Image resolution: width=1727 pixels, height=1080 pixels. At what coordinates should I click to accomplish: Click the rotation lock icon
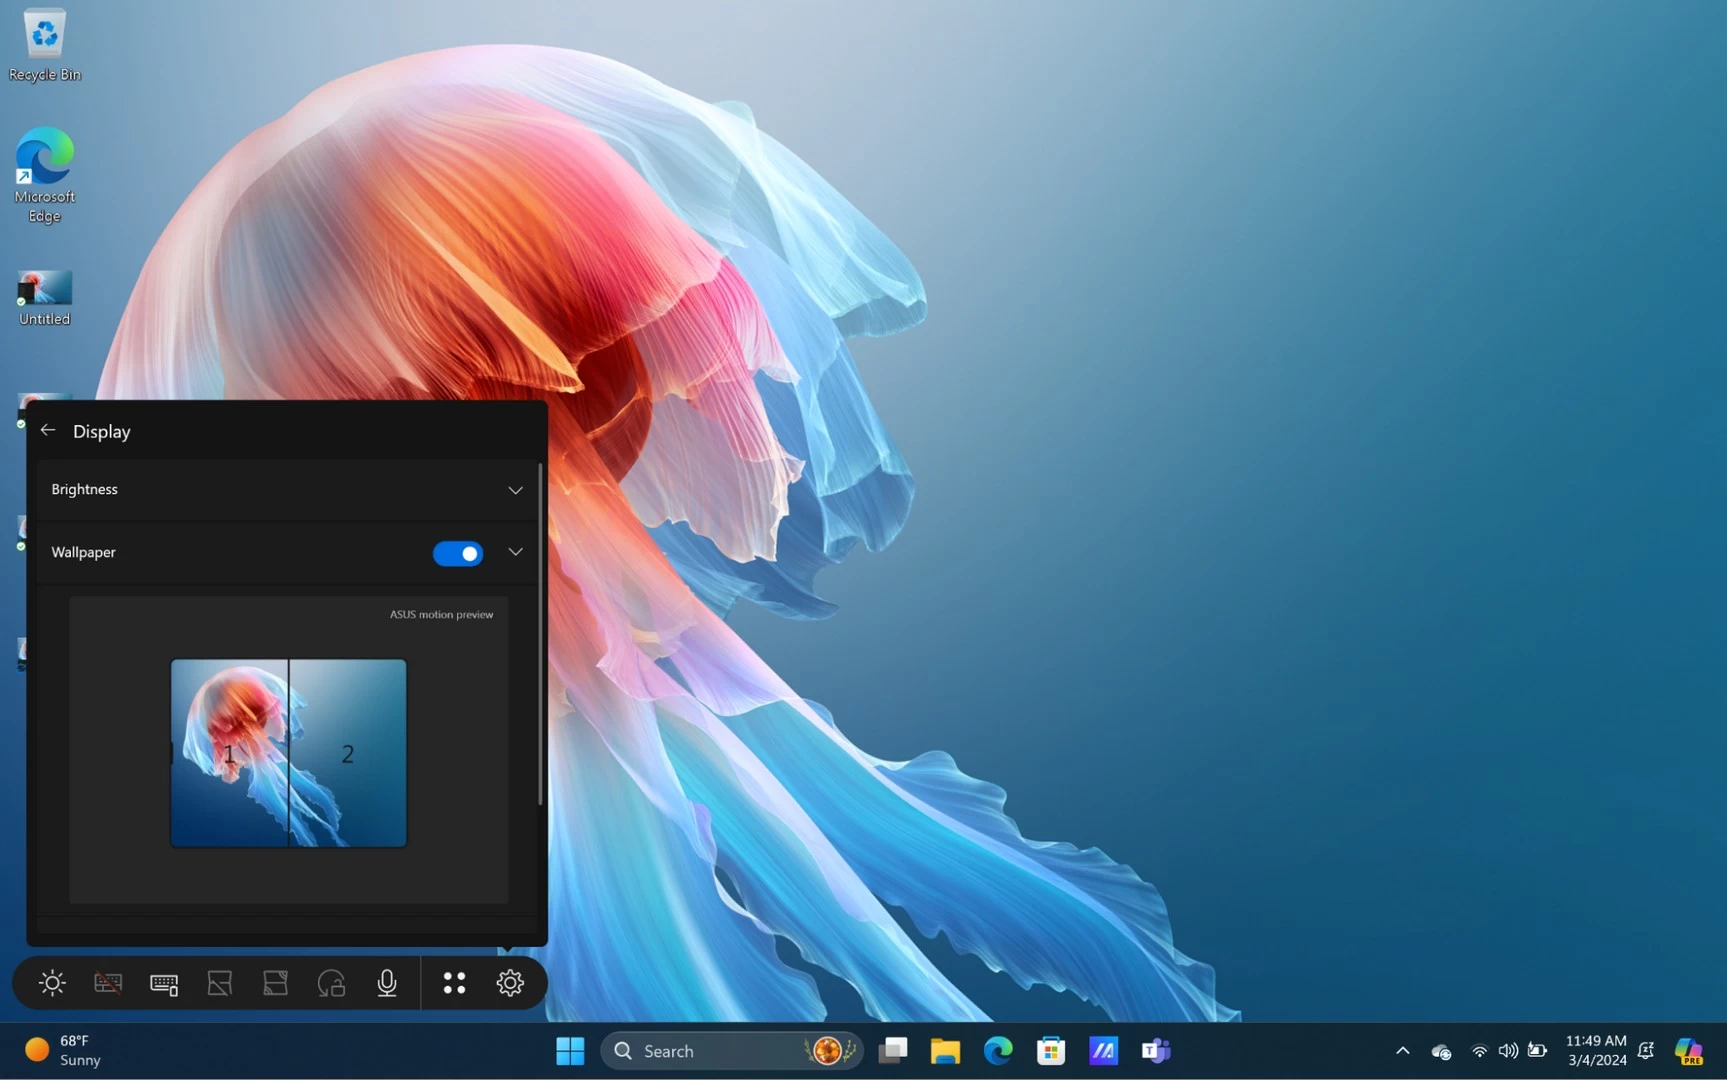[x=331, y=984]
